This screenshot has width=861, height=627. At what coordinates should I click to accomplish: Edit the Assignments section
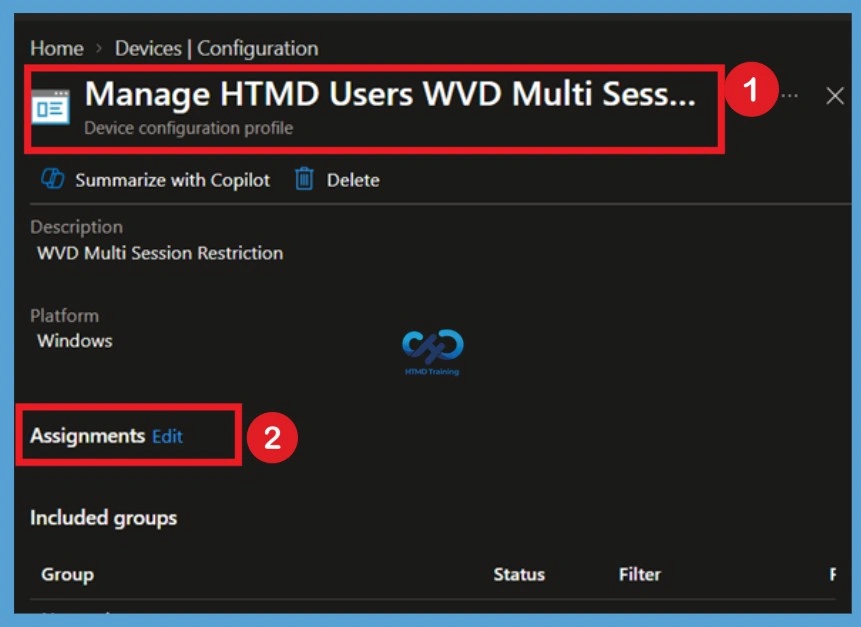[x=167, y=436]
